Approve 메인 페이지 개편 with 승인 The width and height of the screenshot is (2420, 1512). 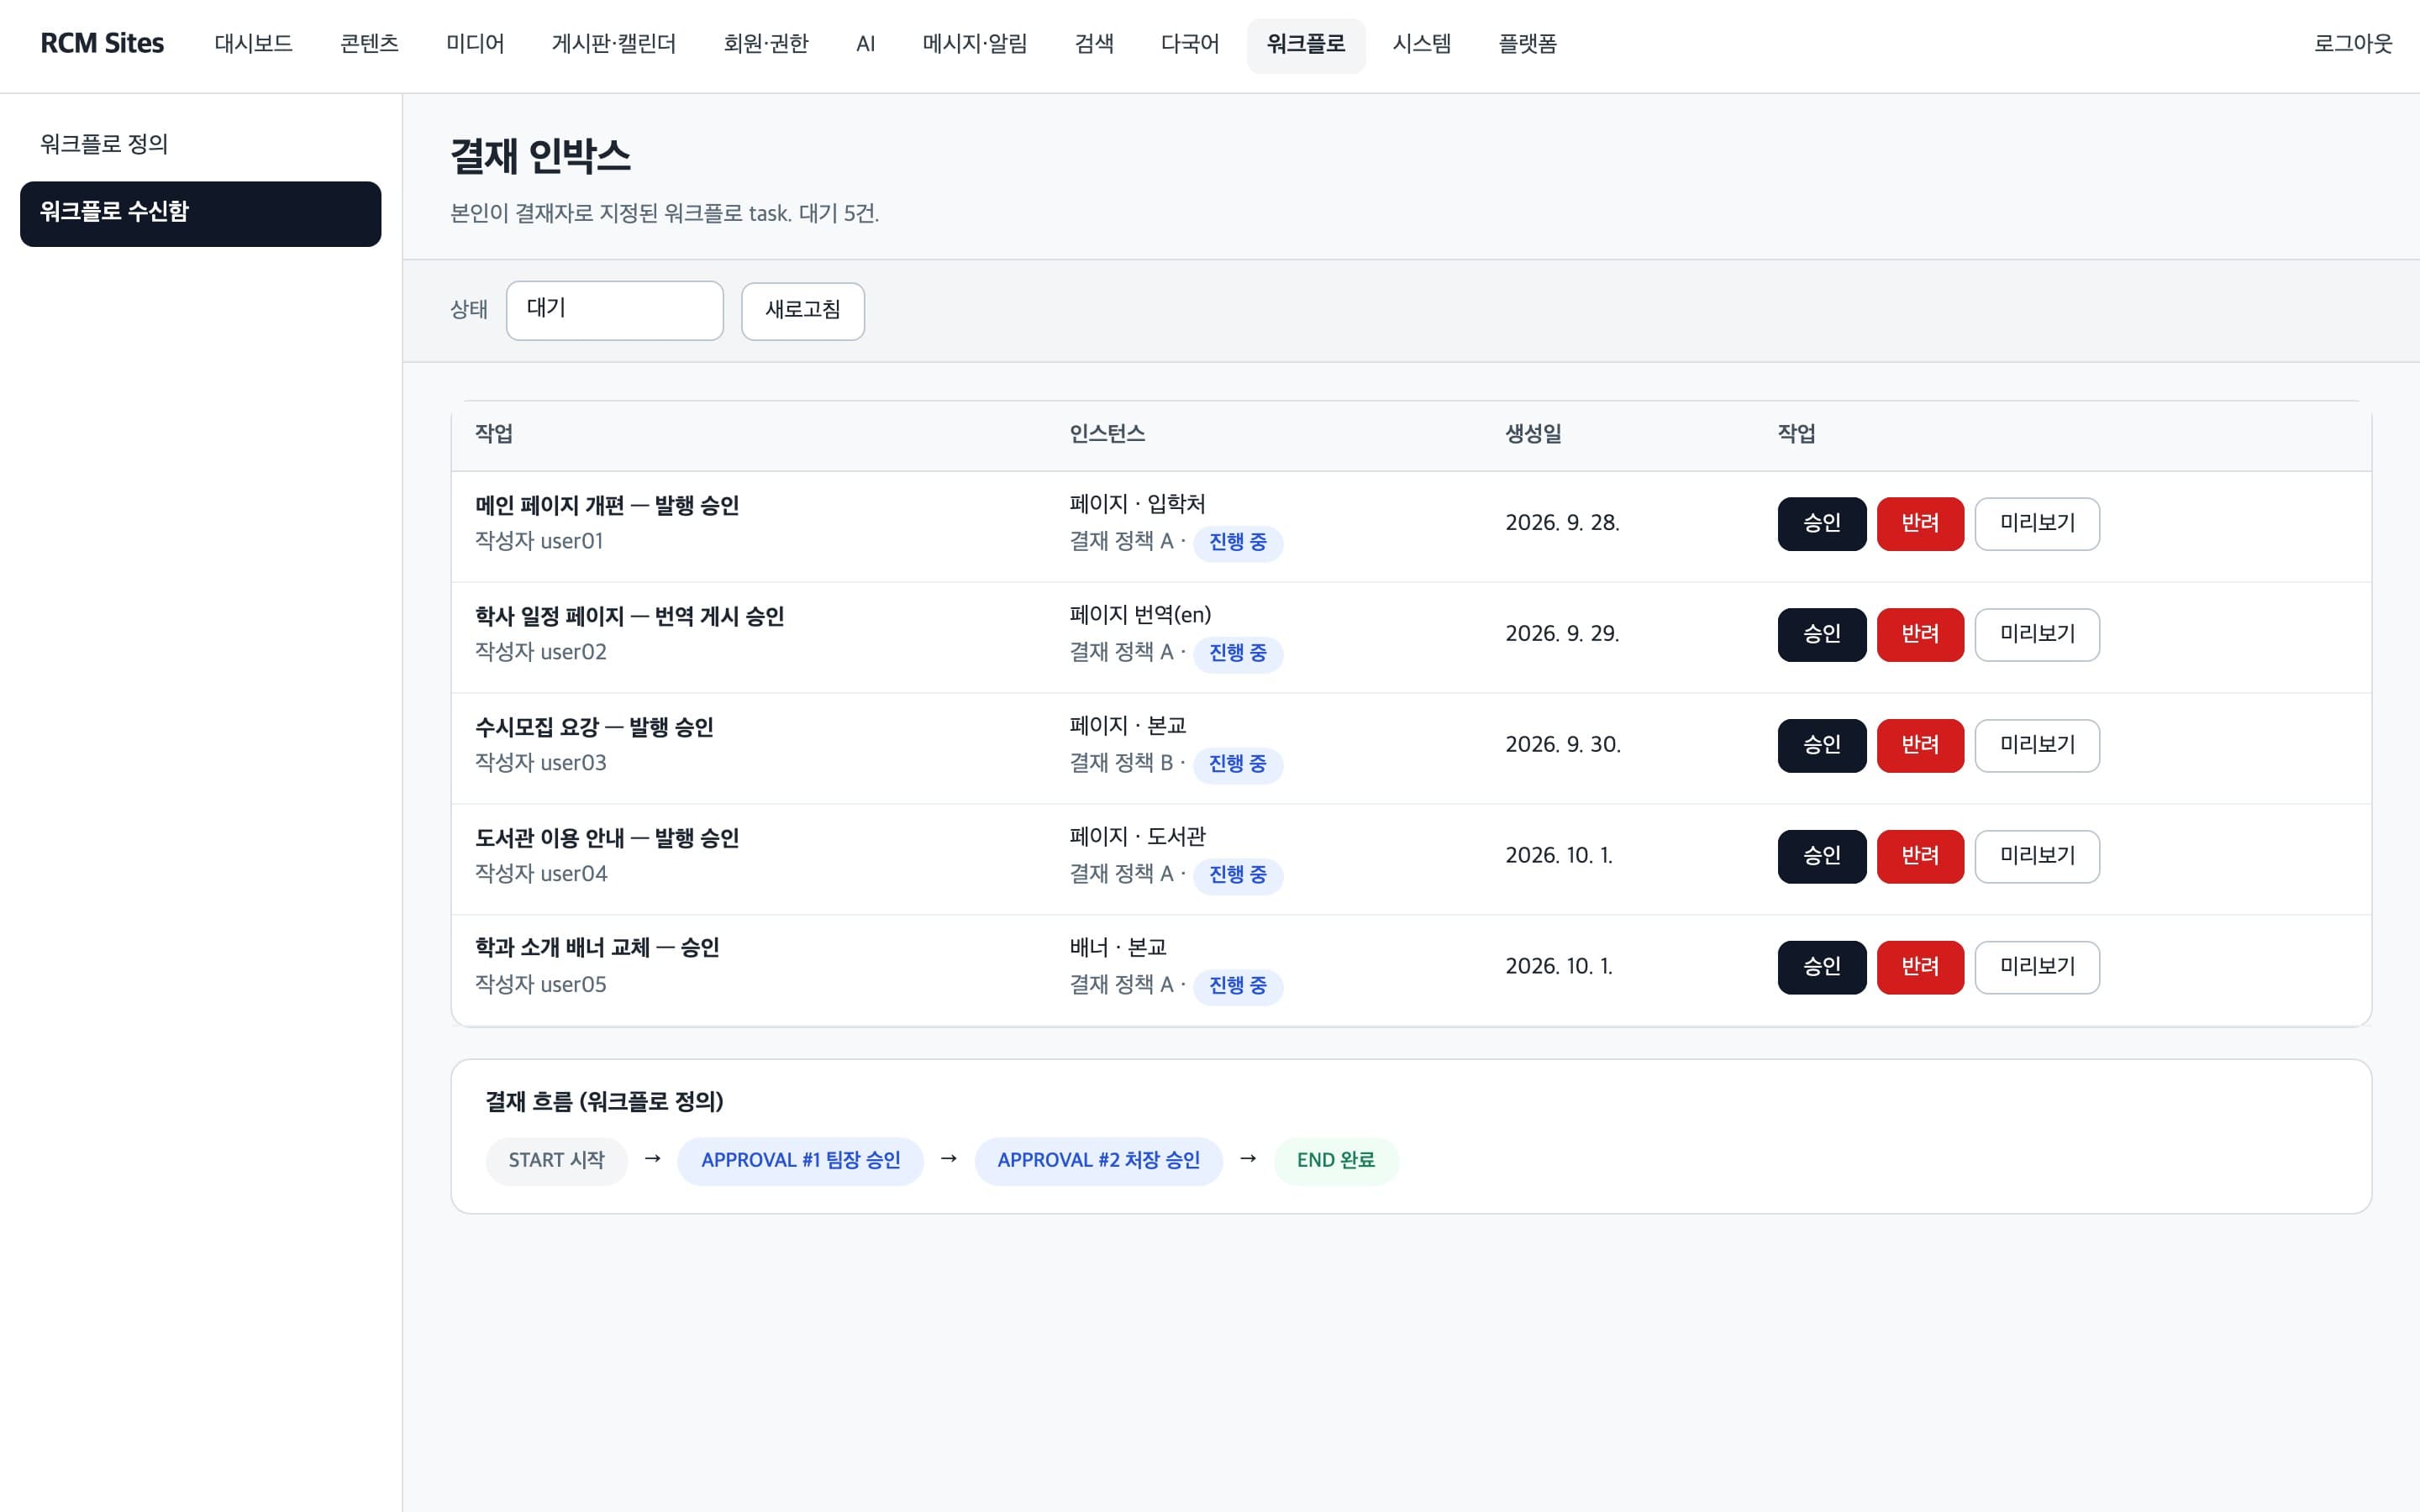(1821, 524)
